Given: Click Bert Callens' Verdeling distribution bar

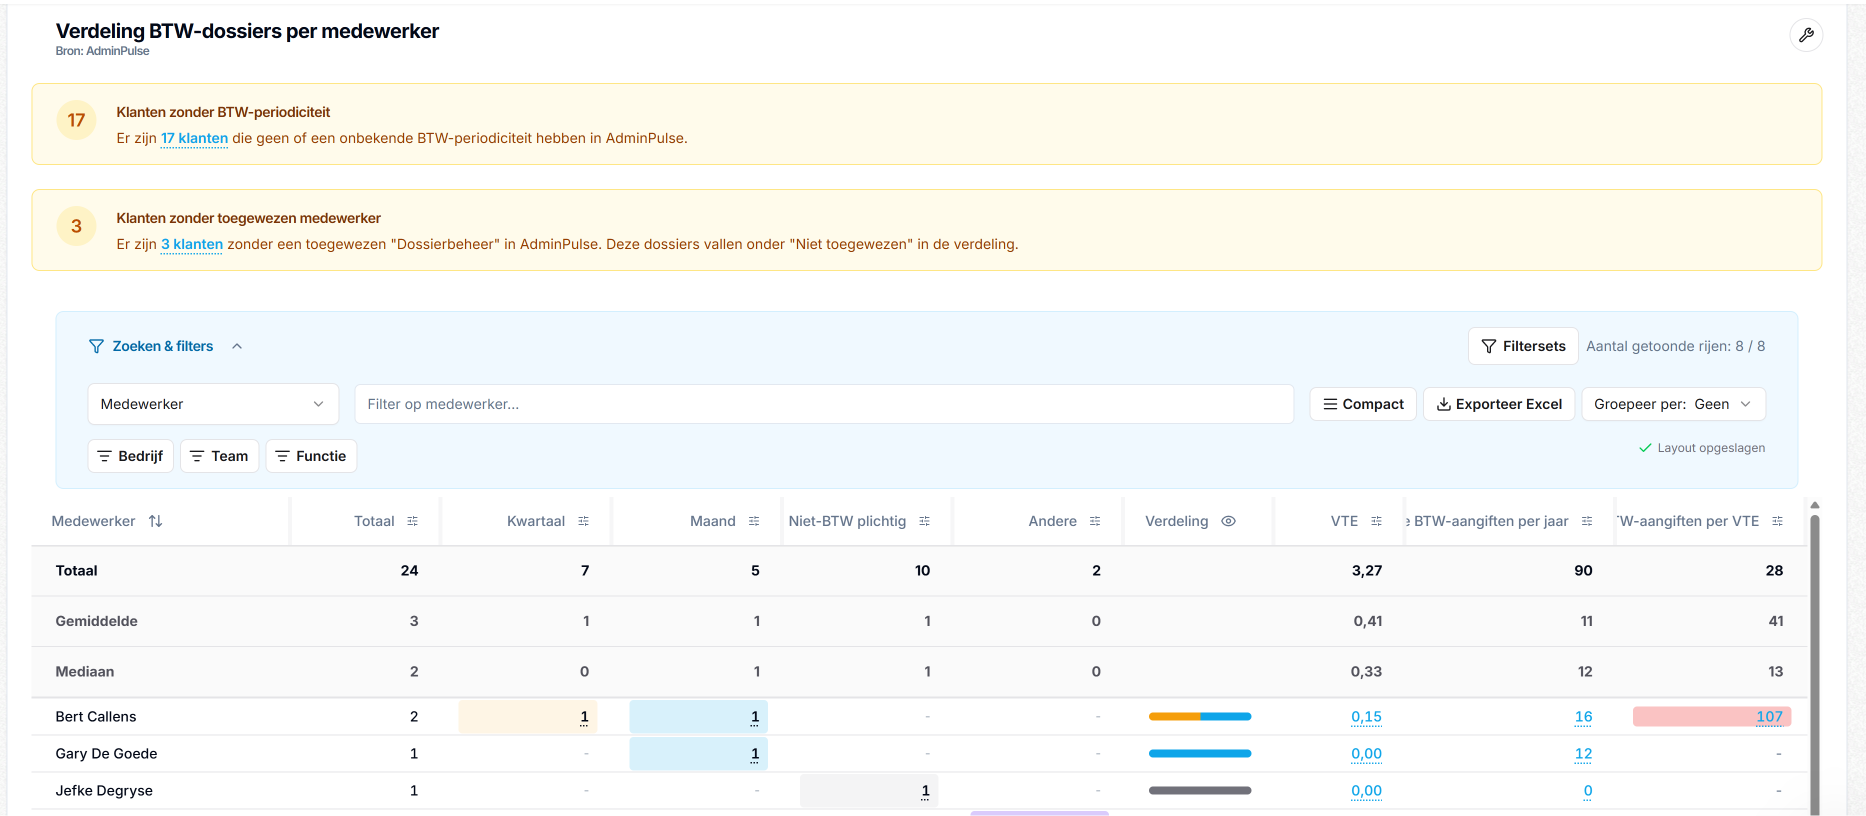Looking at the screenshot, I should coord(1199,716).
